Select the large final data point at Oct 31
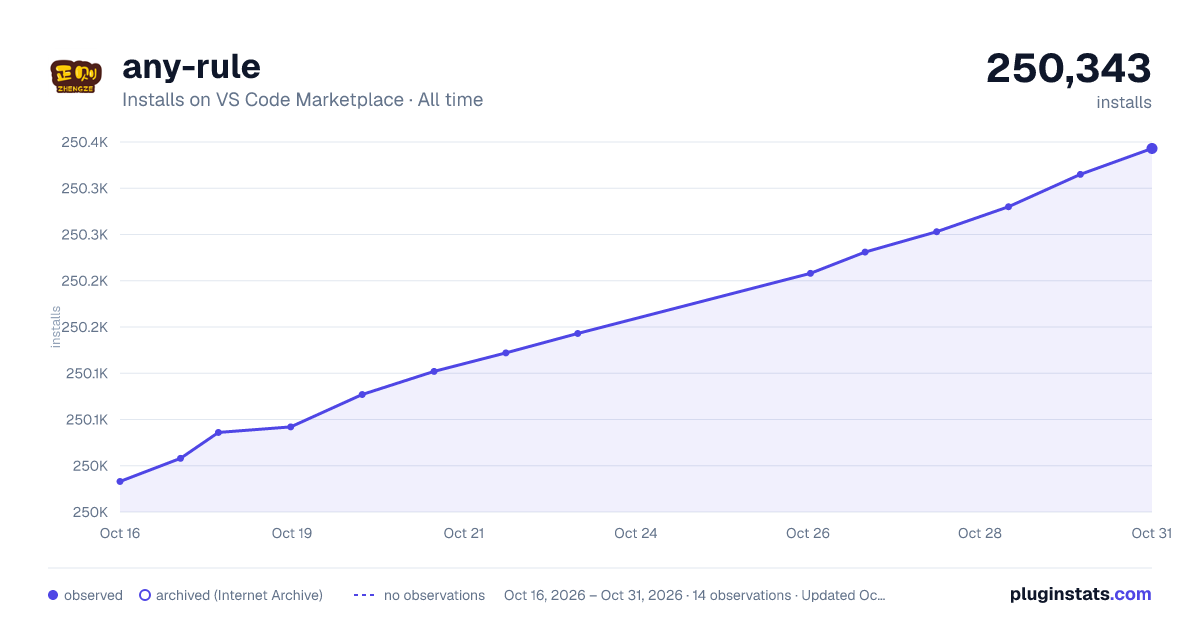The image size is (1200, 630). pos(1152,149)
